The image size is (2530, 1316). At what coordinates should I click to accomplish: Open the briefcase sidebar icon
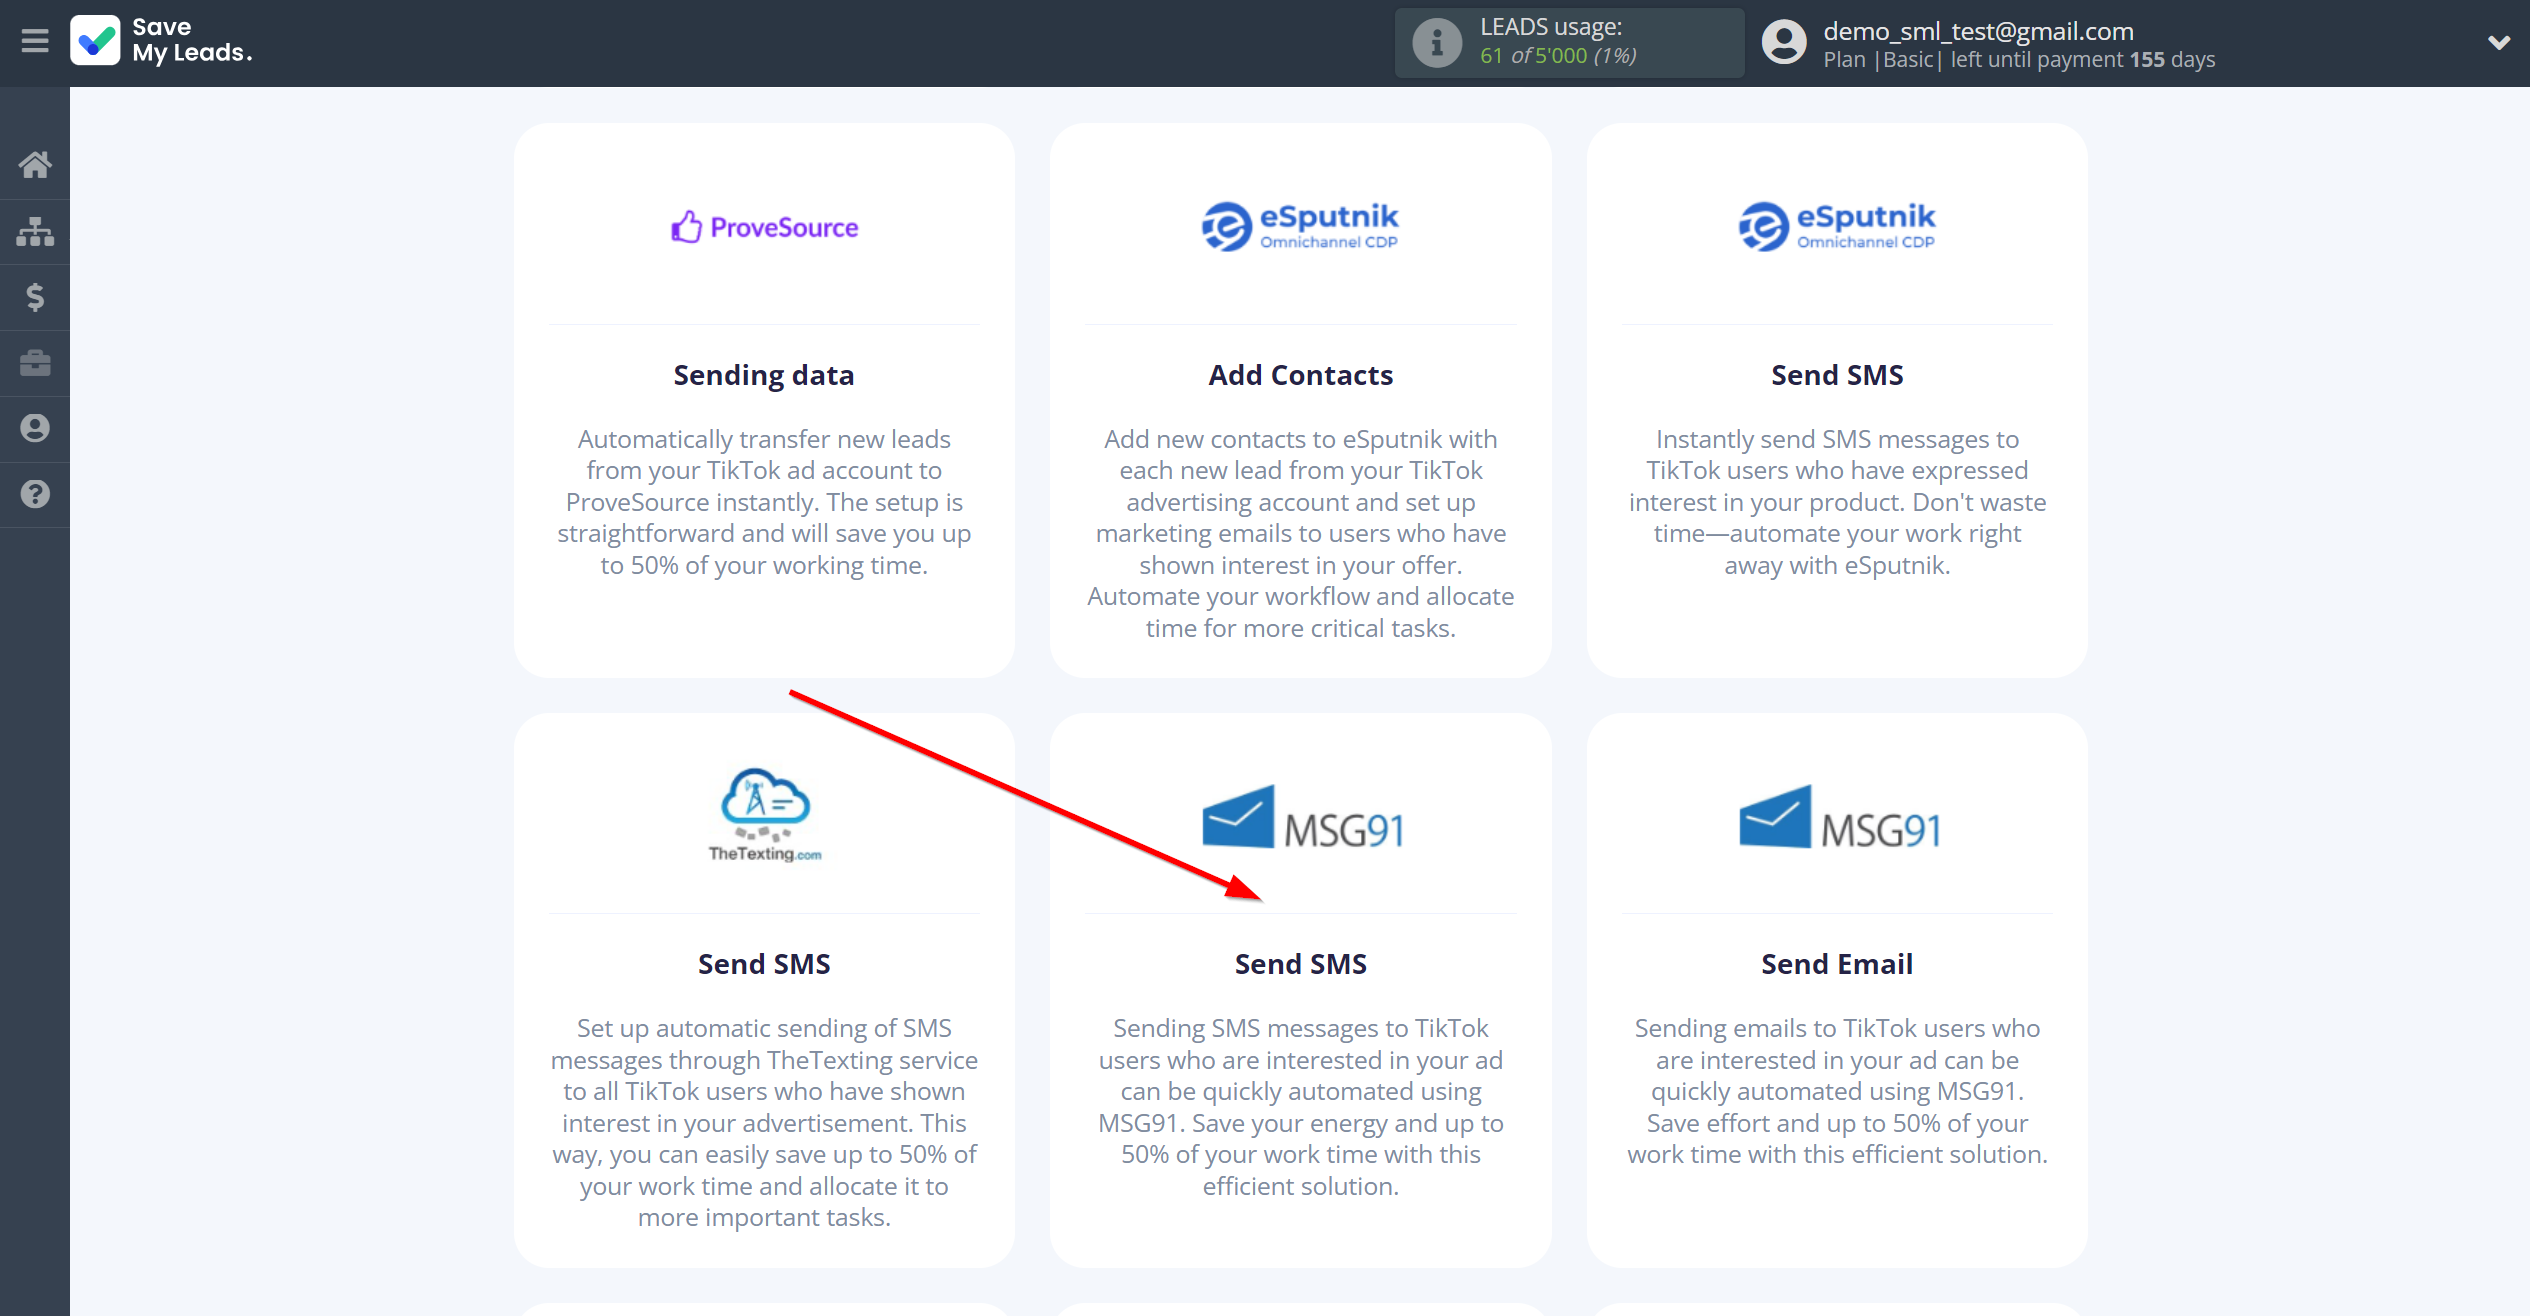coord(35,363)
